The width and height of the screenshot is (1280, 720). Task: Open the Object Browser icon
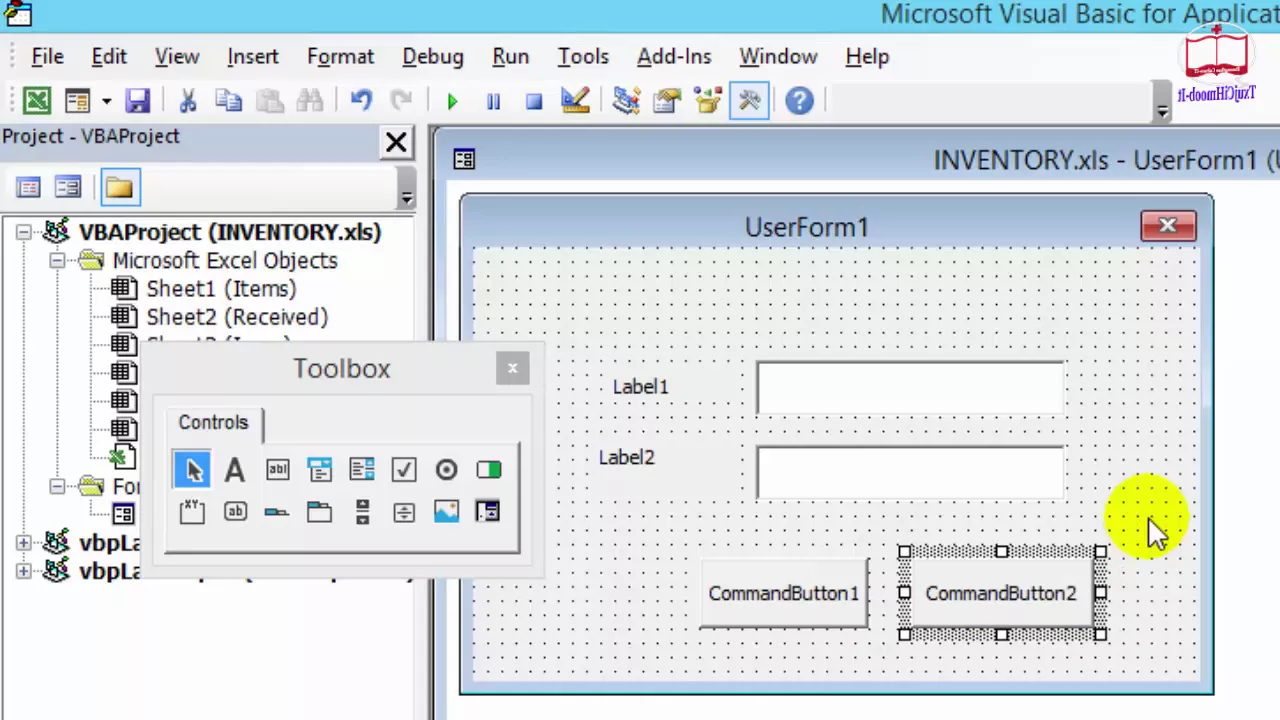tap(708, 101)
